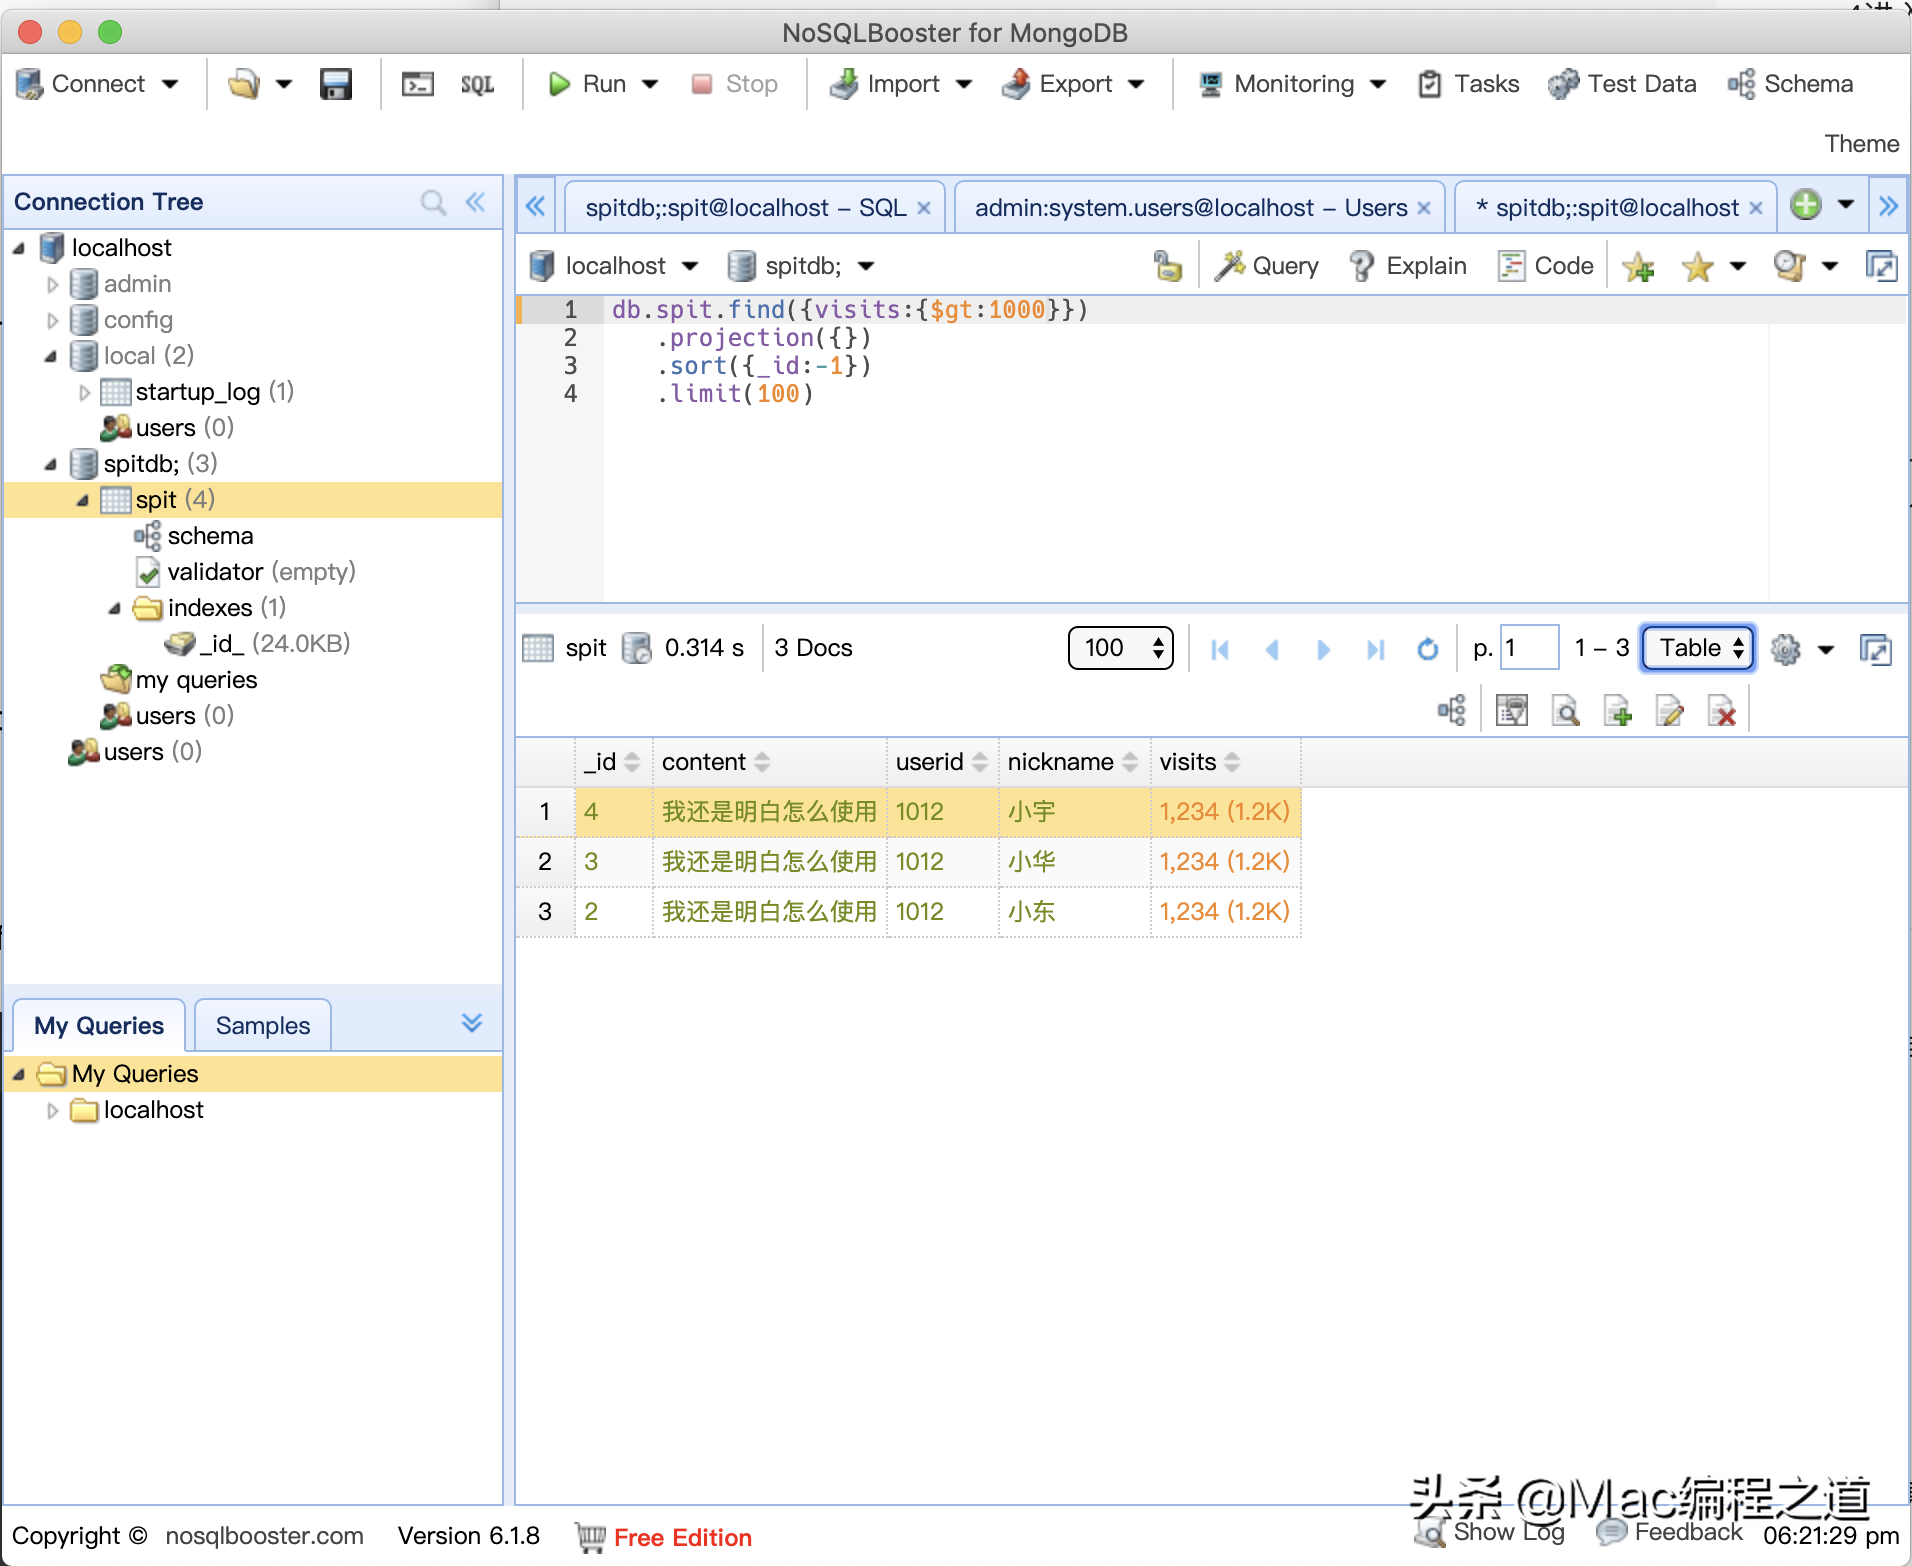This screenshot has width=1912, height=1566.
Task: Go to the last page of results
Action: [1375, 649]
